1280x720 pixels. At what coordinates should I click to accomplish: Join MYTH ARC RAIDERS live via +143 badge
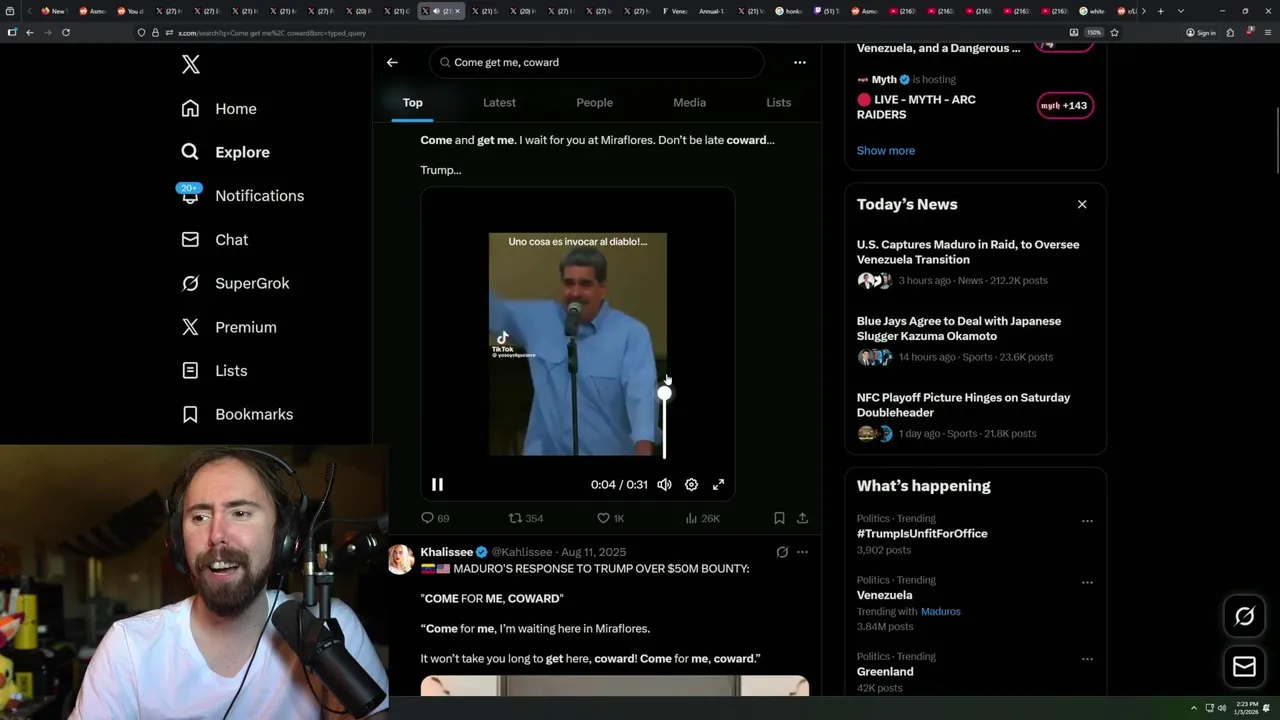[1064, 106]
